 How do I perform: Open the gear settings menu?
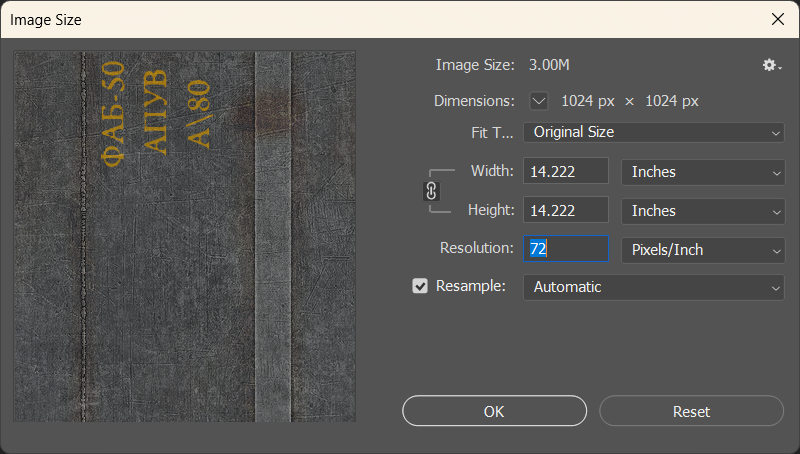click(x=771, y=65)
